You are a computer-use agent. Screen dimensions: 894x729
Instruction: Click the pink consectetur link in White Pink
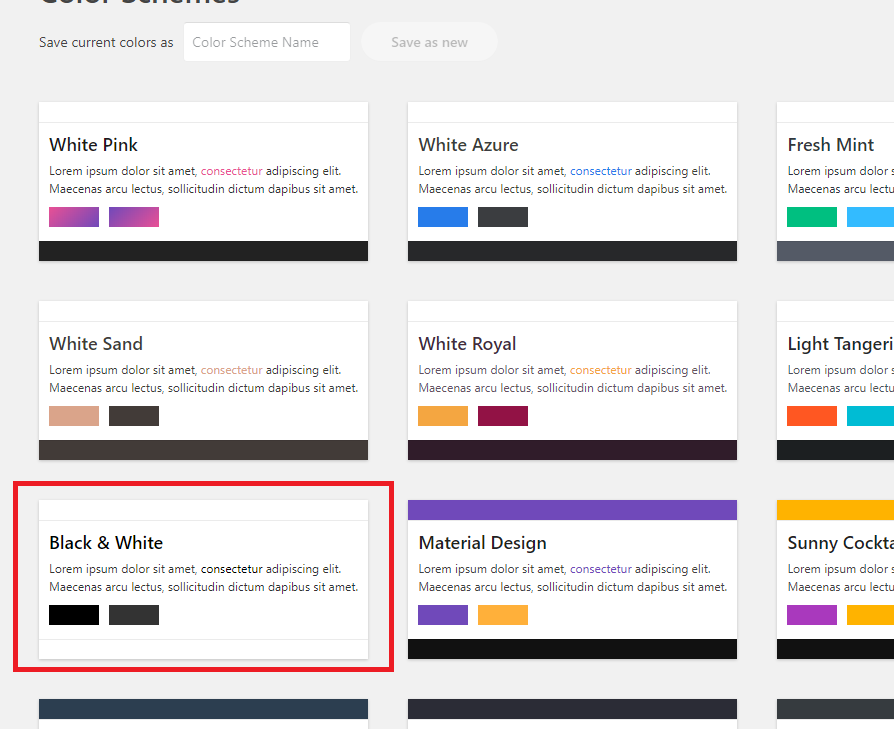pos(231,171)
